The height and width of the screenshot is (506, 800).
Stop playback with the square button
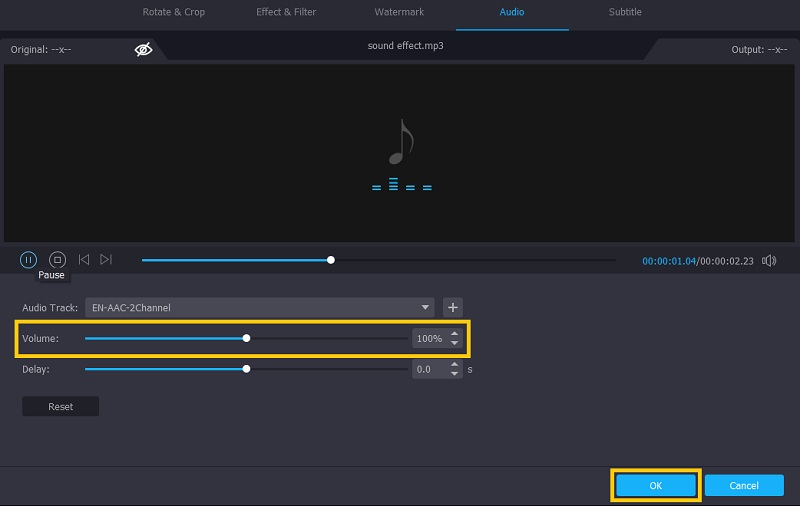pos(57,260)
